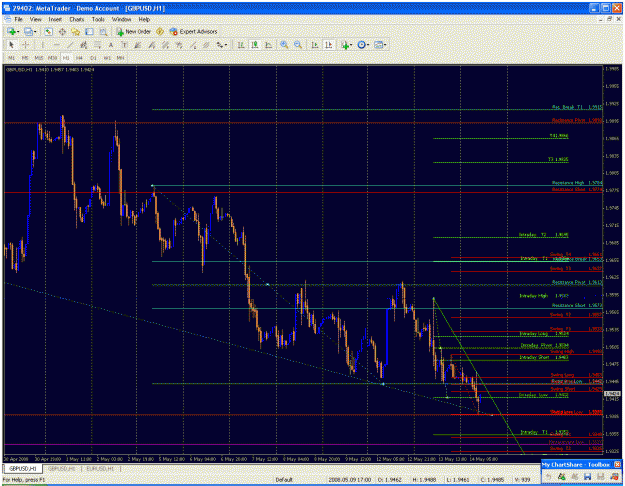The image size is (625, 486).
Task: Select the H1 timeframe button
Action: point(66,58)
